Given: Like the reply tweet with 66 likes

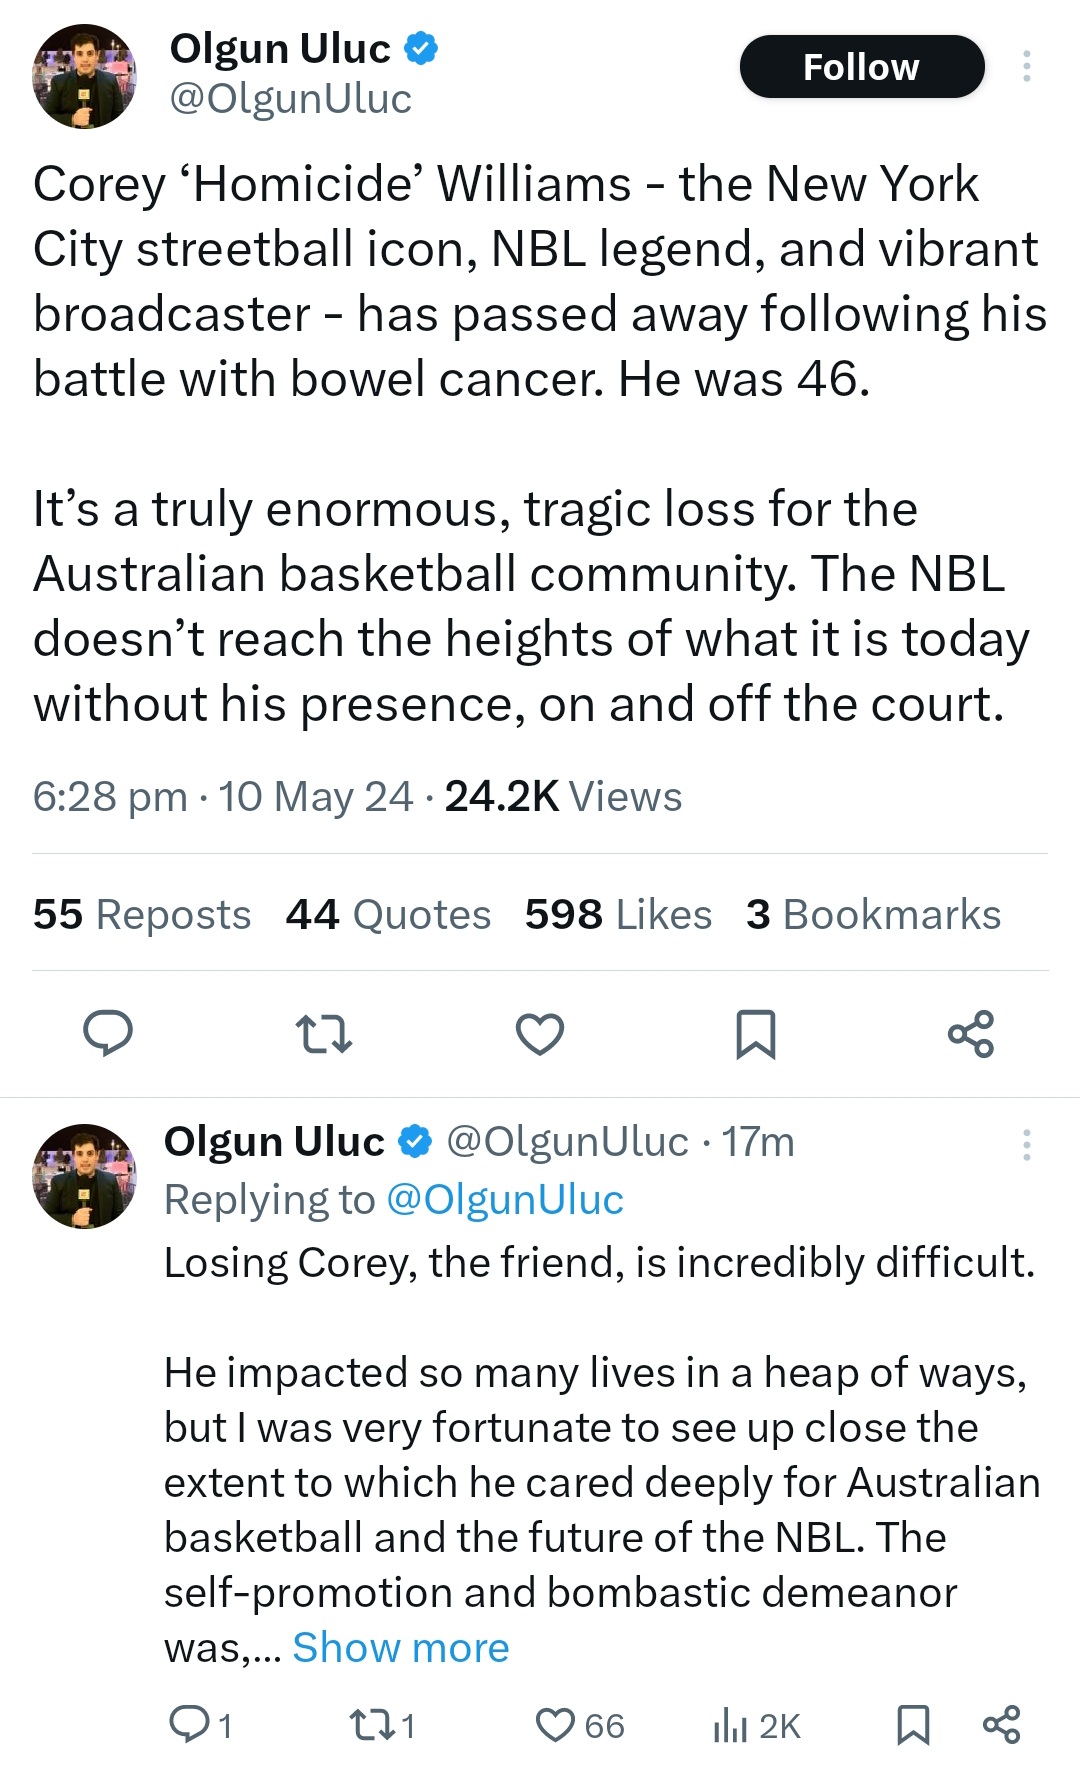Looking at the screenshot, I should 580,1725.
